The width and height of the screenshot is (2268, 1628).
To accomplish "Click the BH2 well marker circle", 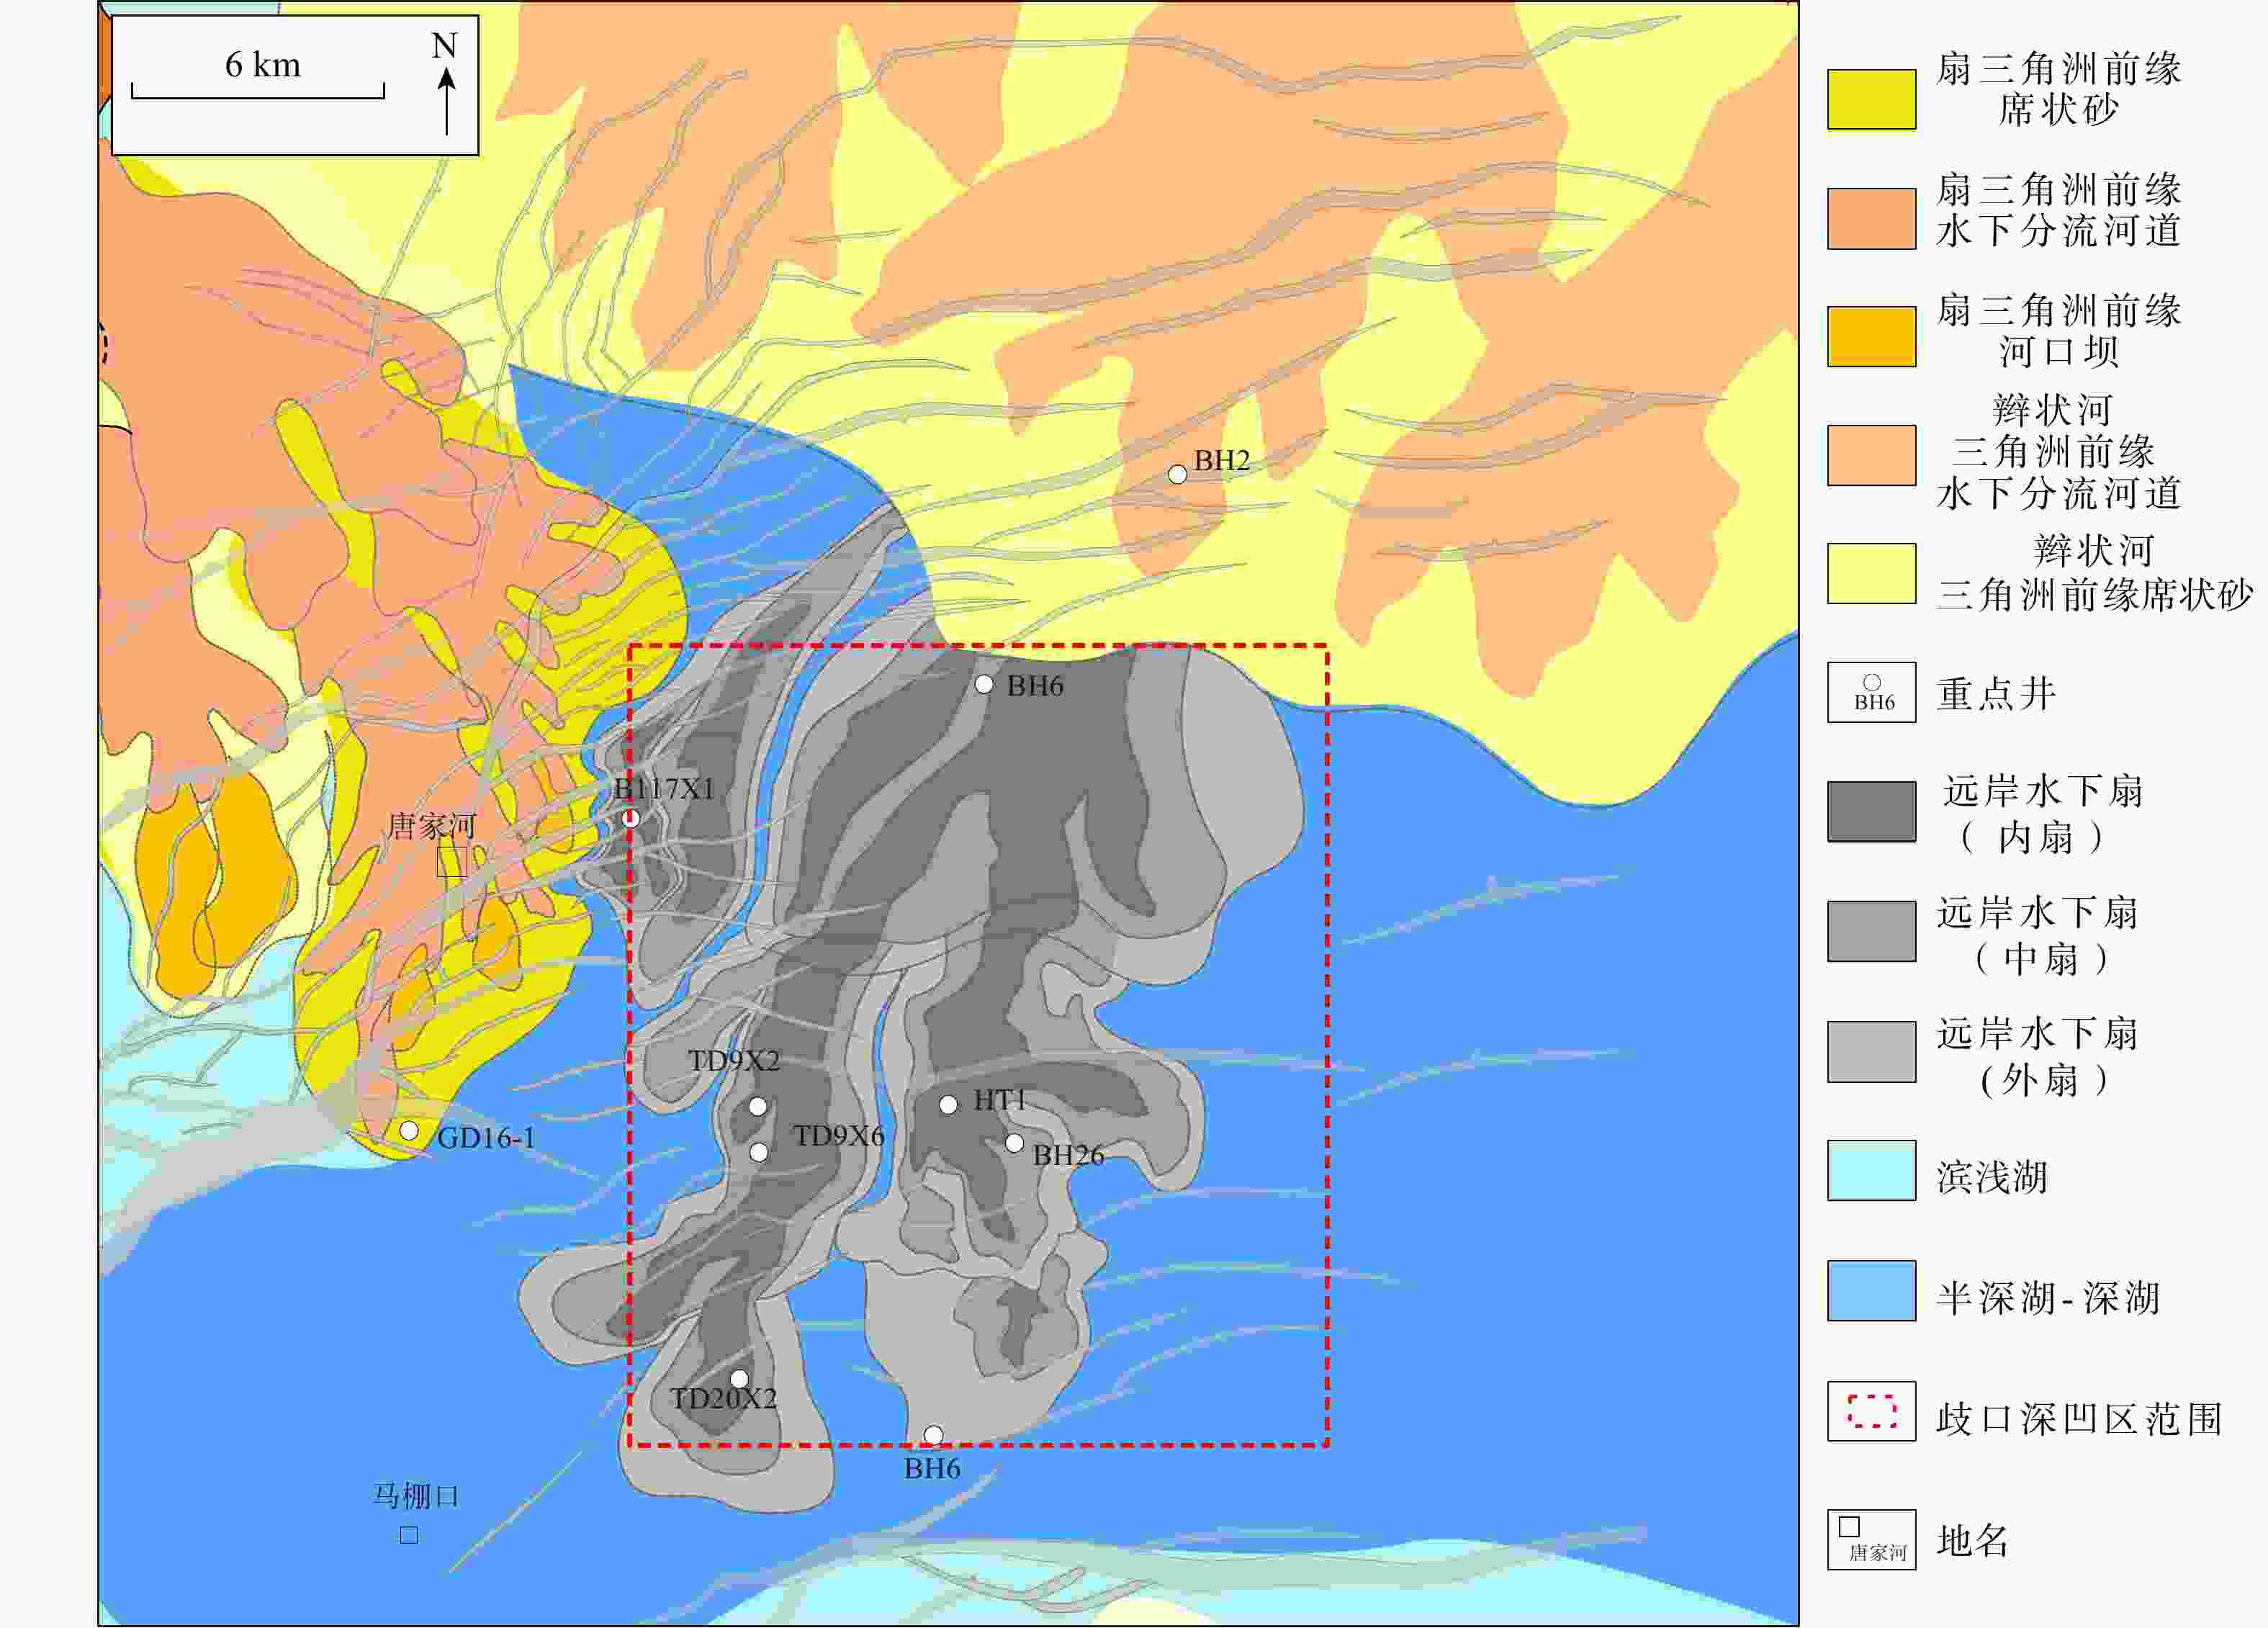I will pos(1178,474).
